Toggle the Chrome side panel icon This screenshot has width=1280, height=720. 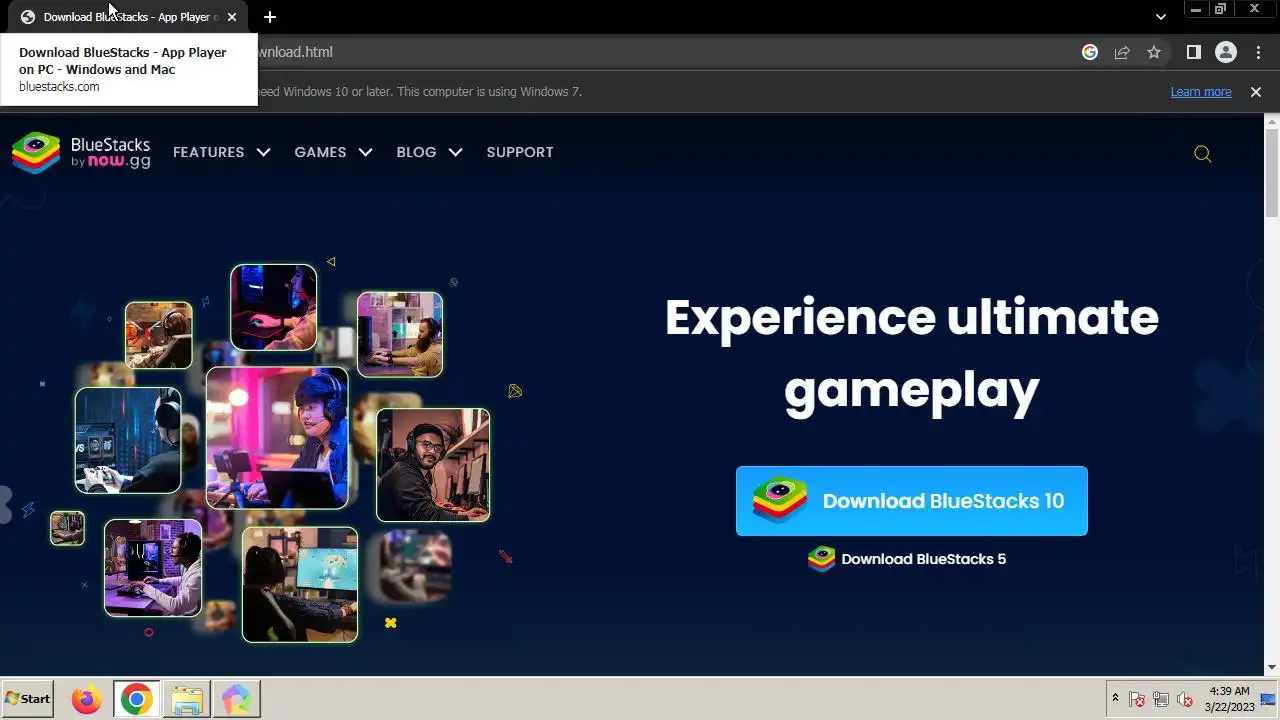click(1193, 52)
